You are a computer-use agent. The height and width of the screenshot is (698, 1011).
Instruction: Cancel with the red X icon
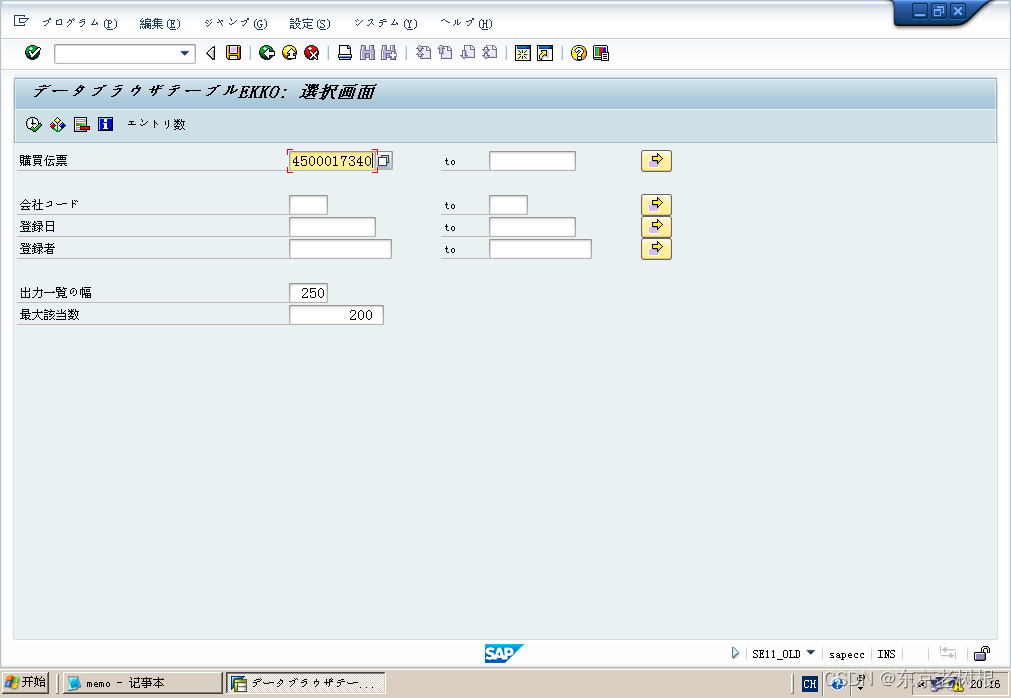point(311,53)
